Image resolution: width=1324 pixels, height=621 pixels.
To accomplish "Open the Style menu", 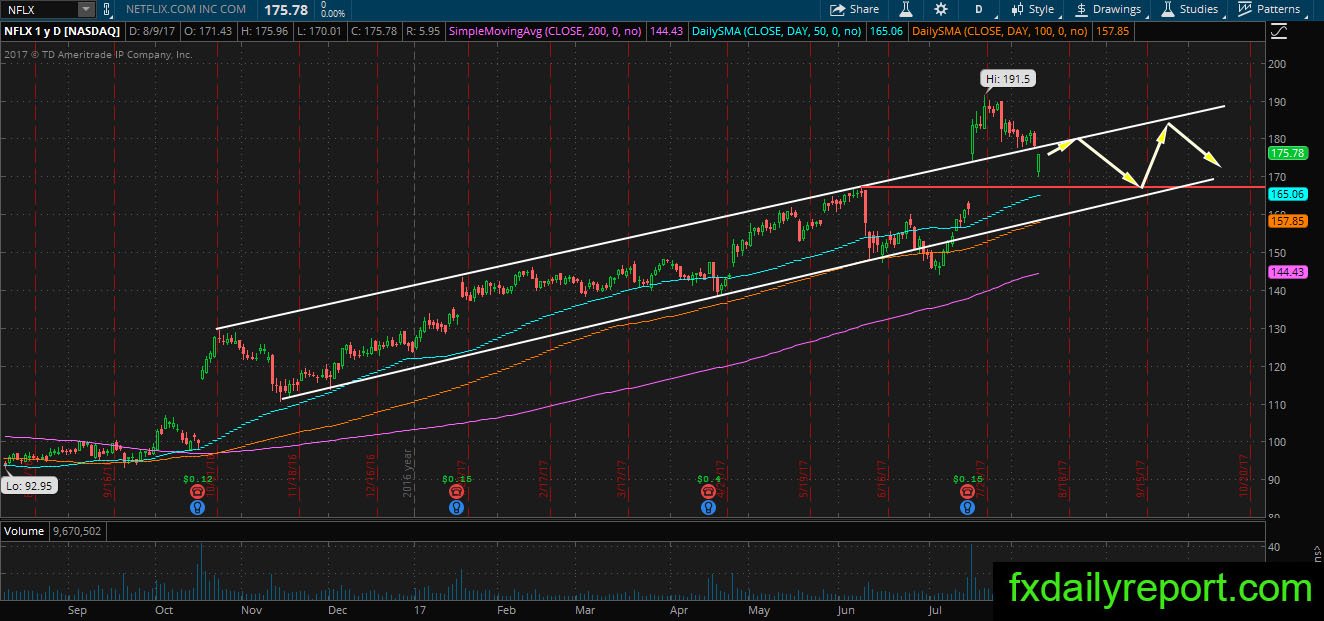I will [1031, 9].
